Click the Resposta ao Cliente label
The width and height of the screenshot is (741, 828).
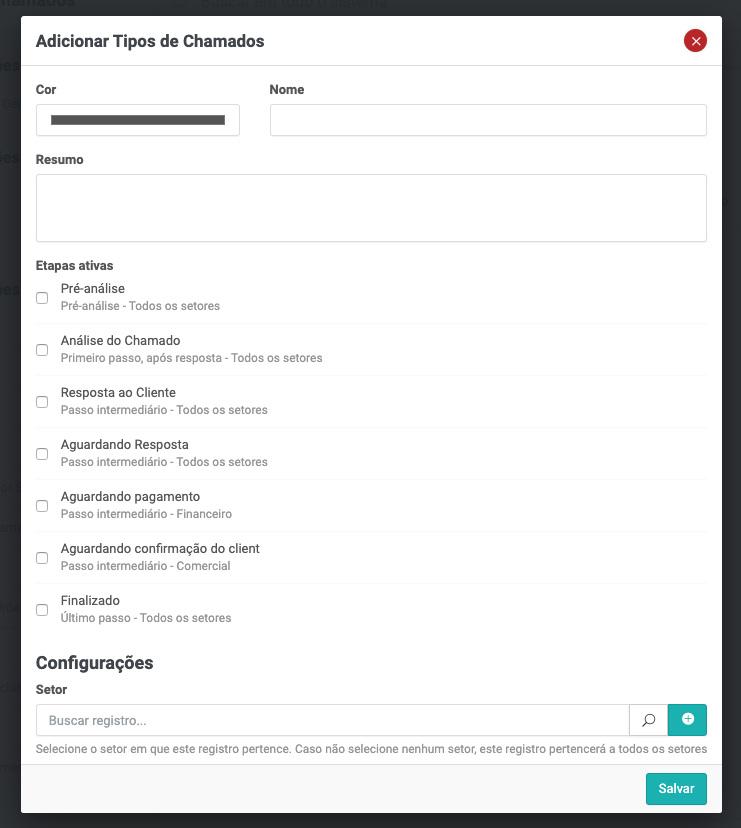[118, 393]
